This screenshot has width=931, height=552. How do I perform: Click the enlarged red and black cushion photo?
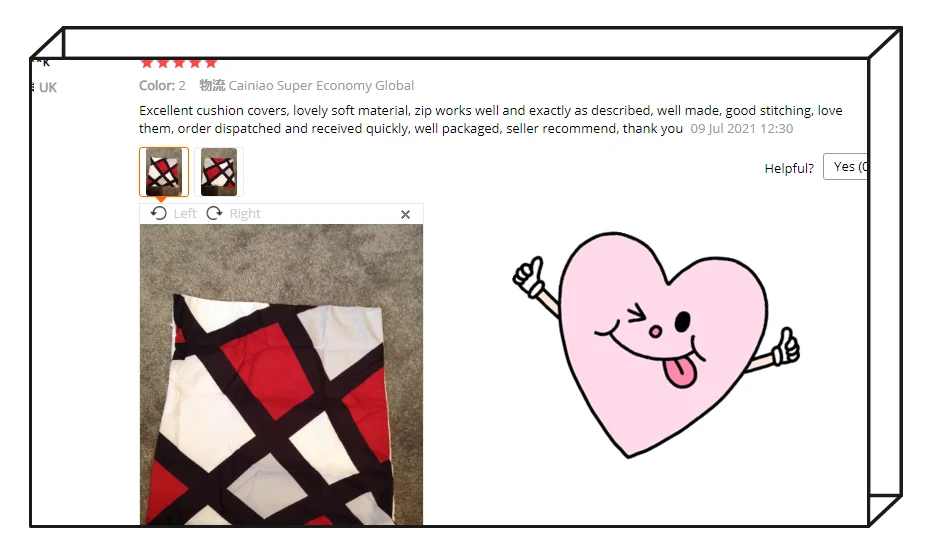[281, 375]
